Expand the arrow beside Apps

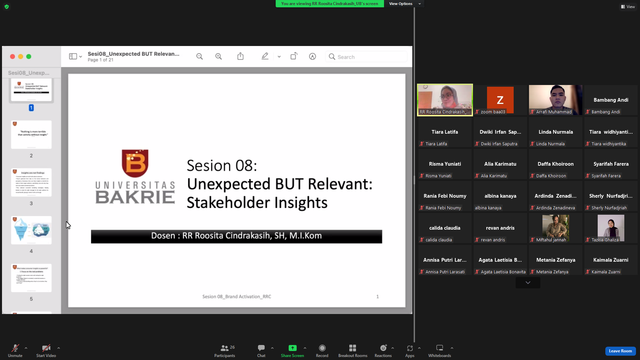419,348
